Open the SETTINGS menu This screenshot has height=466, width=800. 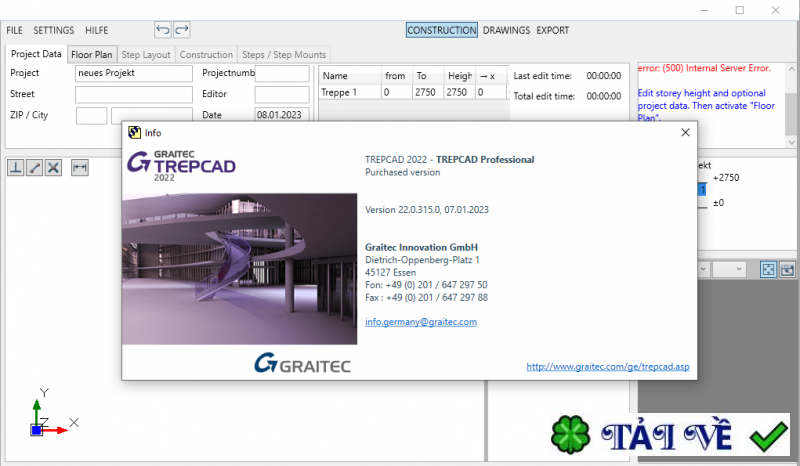(54, 30)
